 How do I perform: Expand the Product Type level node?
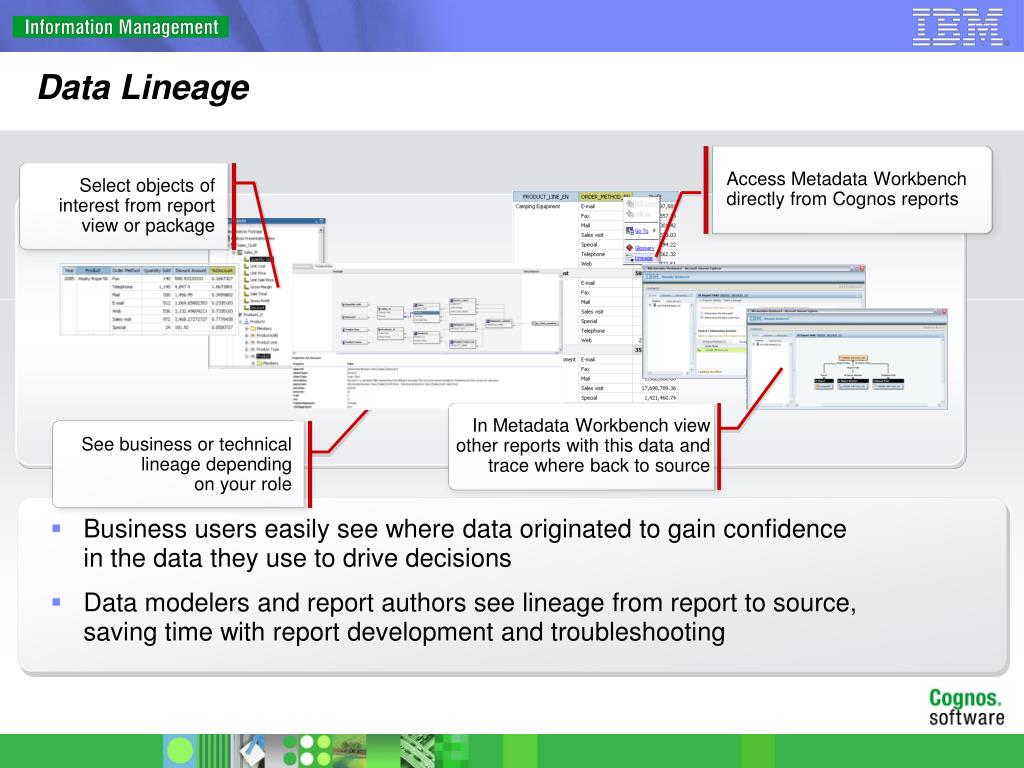[x=247, y=349]
